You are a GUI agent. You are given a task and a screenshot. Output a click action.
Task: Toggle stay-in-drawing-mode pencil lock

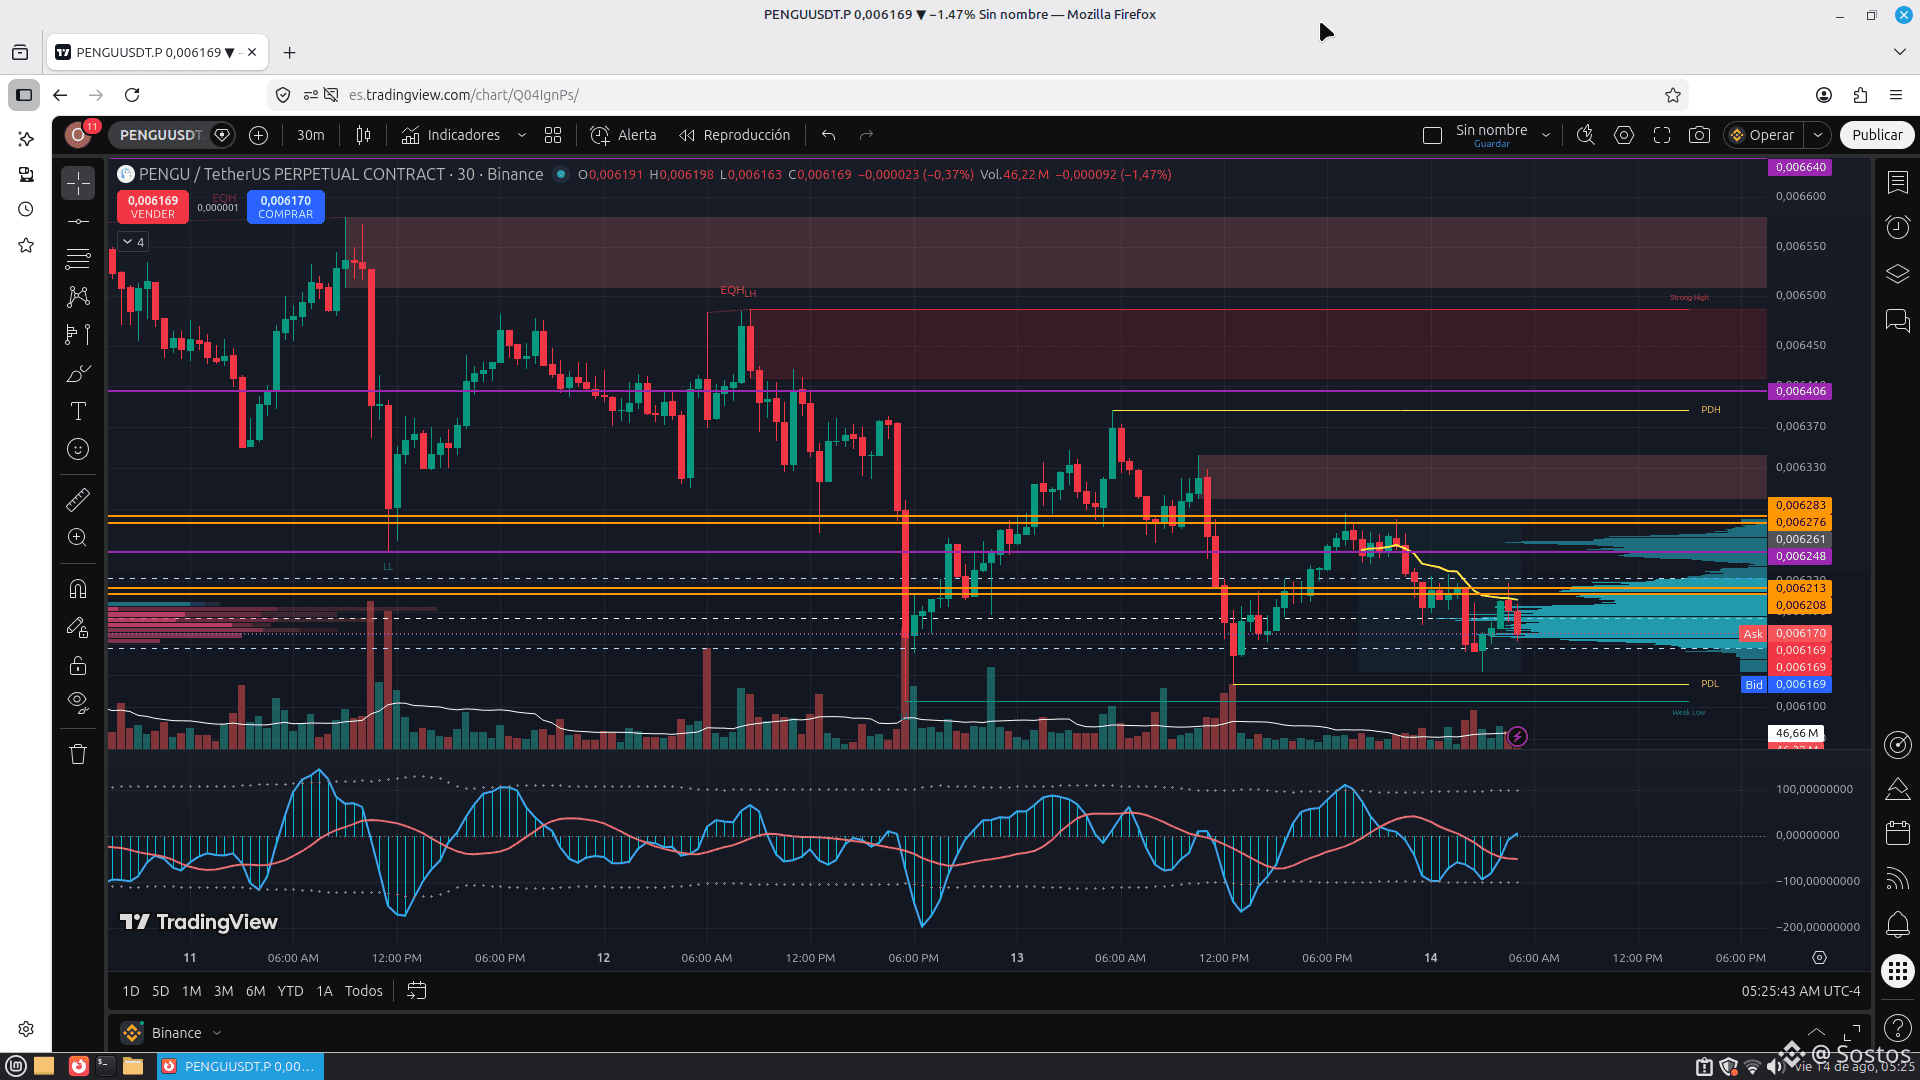[78, 627]
